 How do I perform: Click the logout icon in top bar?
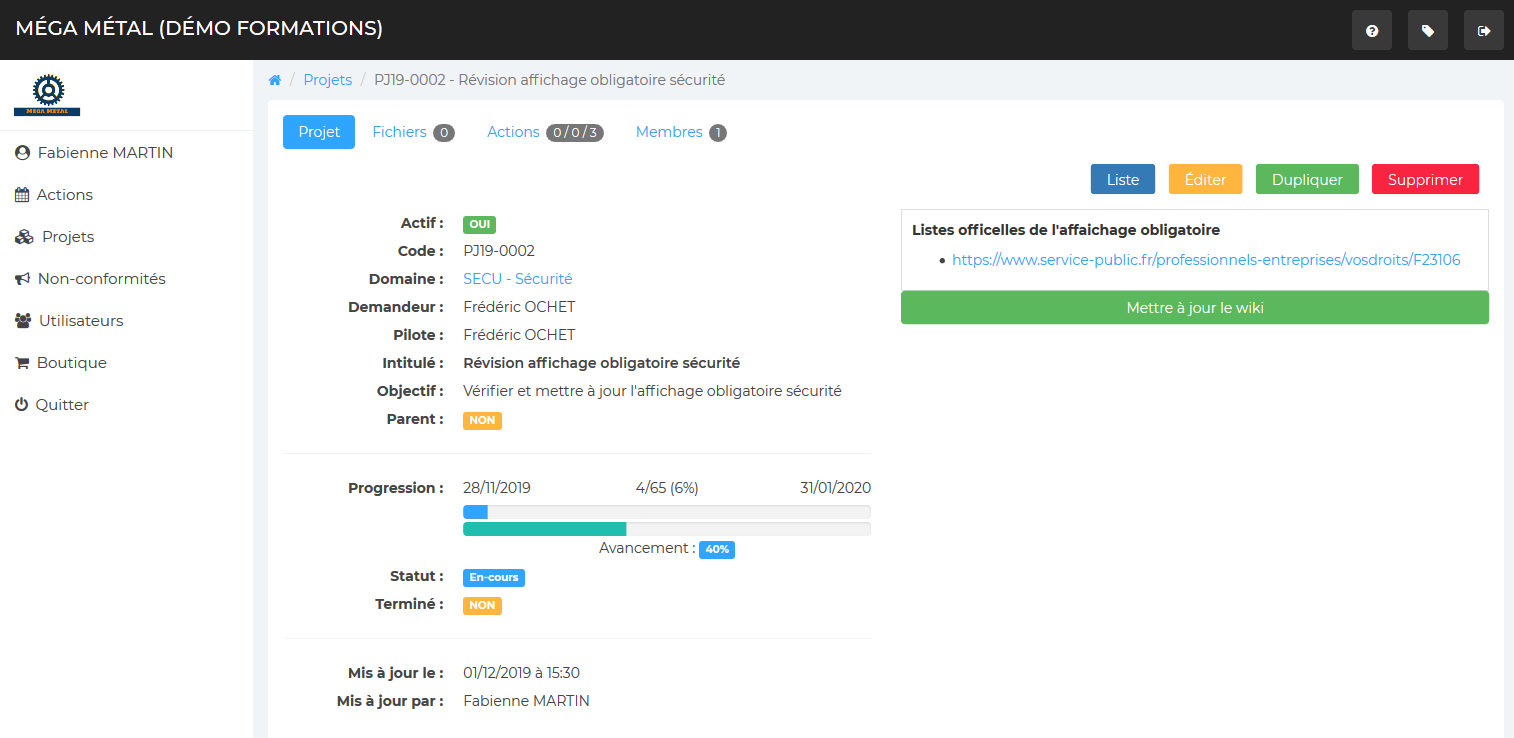coord(1483,31)
